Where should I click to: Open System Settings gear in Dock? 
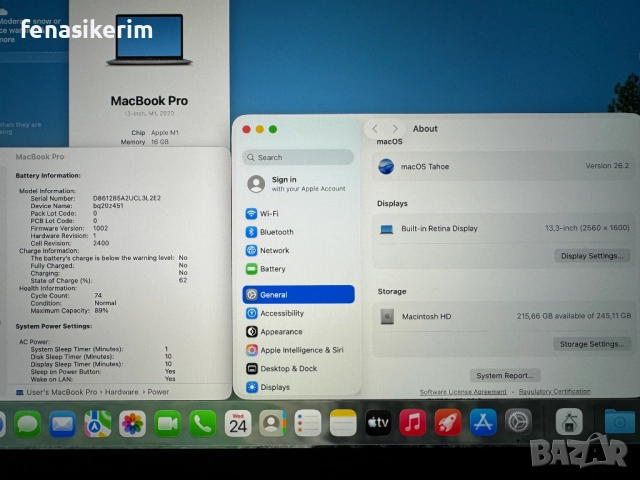coord(518,422)
